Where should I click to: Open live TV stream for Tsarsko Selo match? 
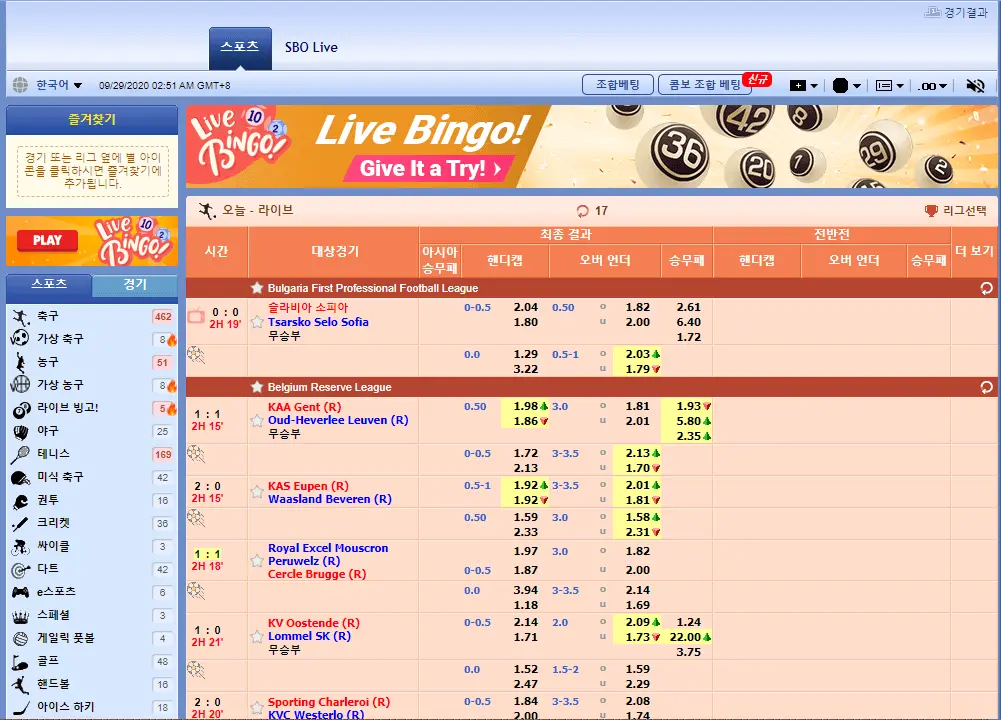coord(196,315)
